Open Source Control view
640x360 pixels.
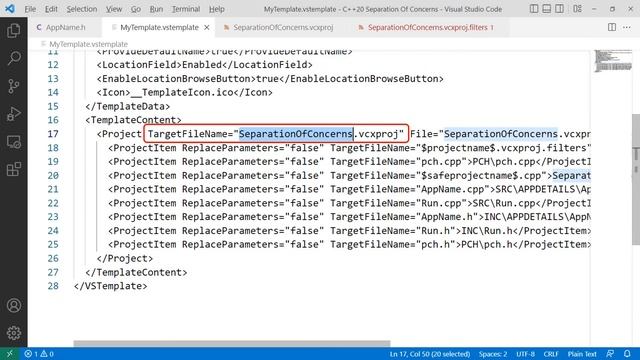tap(13, 86)
